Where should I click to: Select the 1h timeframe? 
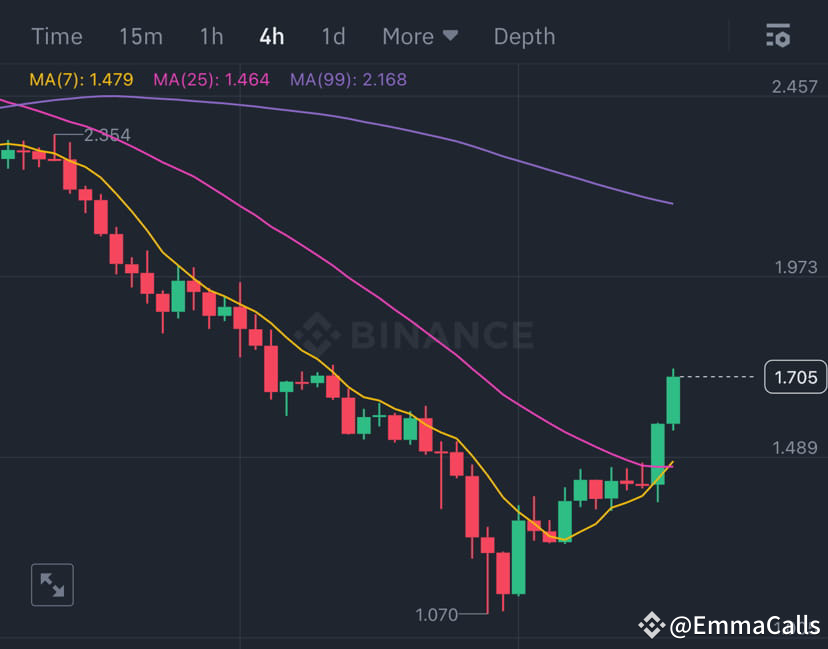(x=211, y=36)
